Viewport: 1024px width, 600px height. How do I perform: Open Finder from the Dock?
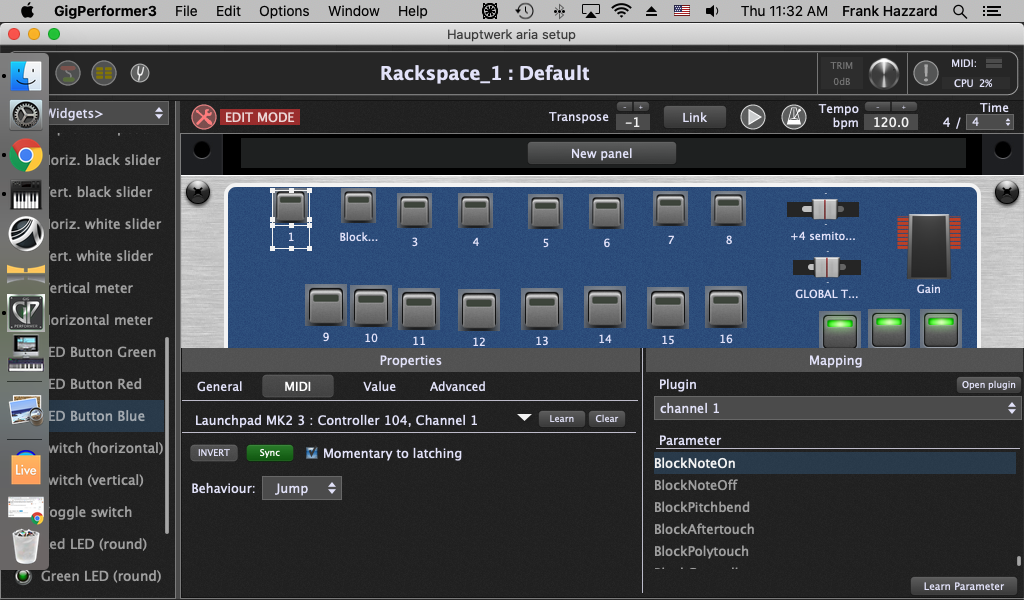pyautogui.click(x=26, y=75)
